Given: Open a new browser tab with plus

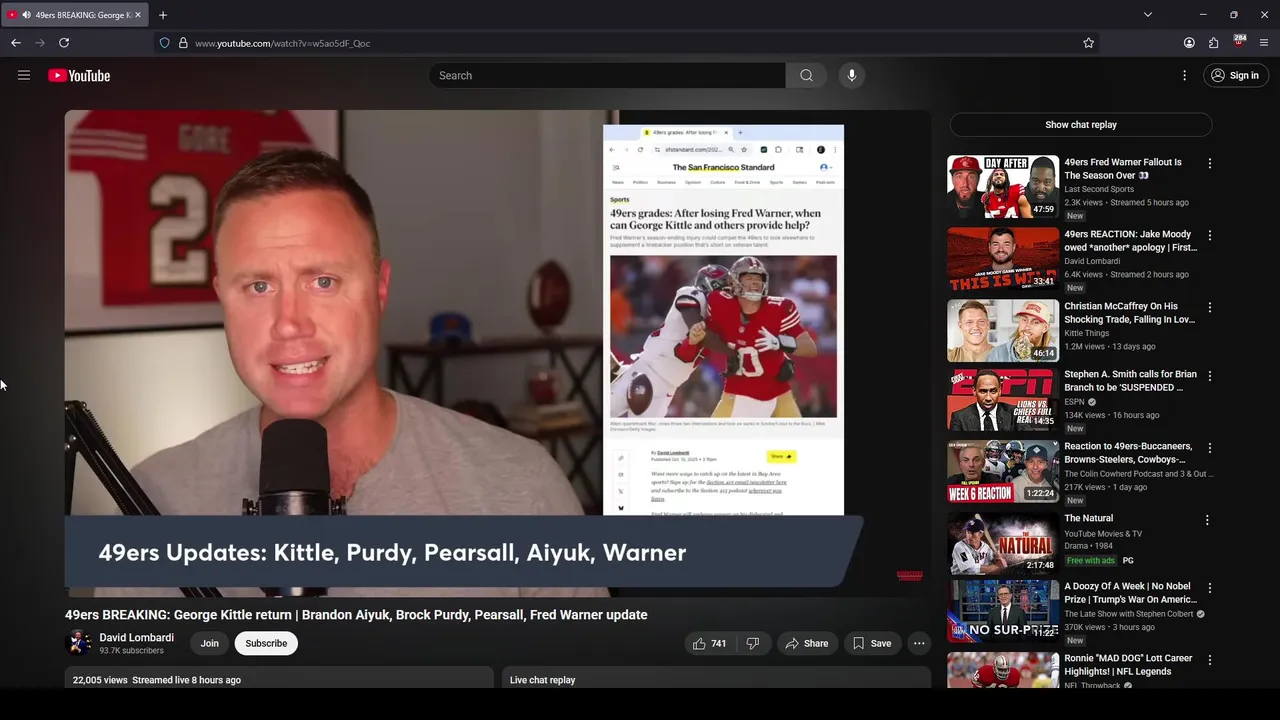Looking at the screenshot, I should [163, 15].
